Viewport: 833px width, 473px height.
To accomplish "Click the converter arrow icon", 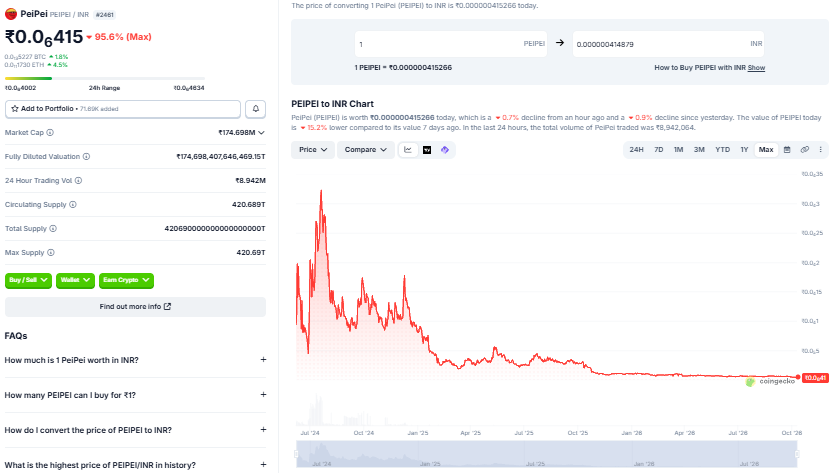I will [x=560, y=43].
